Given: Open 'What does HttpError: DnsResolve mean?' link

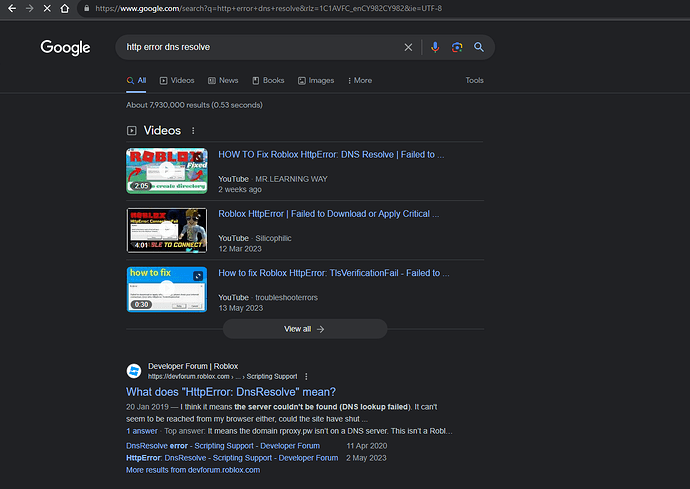Looking at the screenshot, I should pyautogui.click(x=231, y=392).
